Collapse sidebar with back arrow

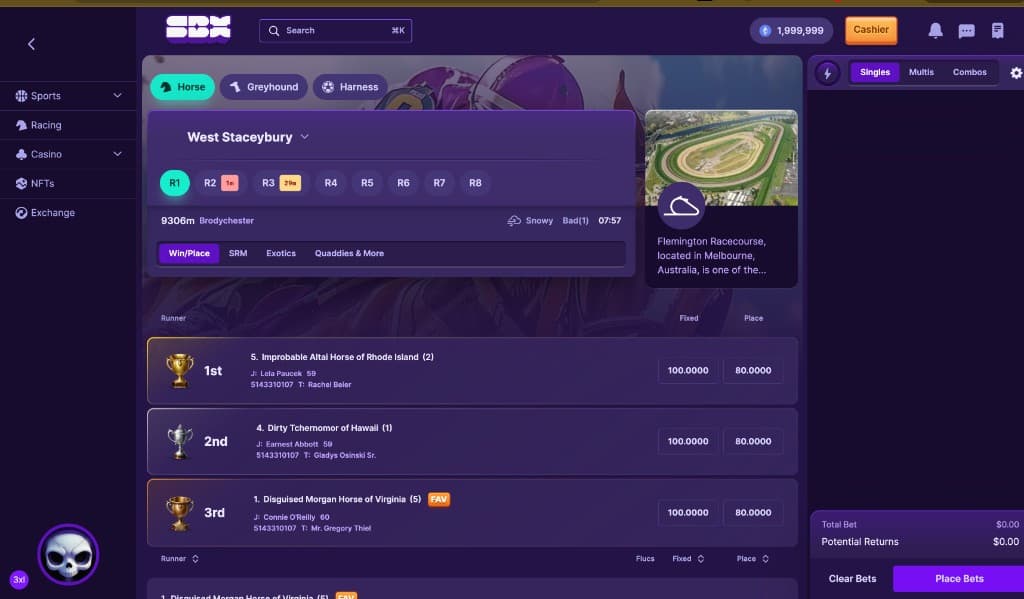[x=31, y=44]
